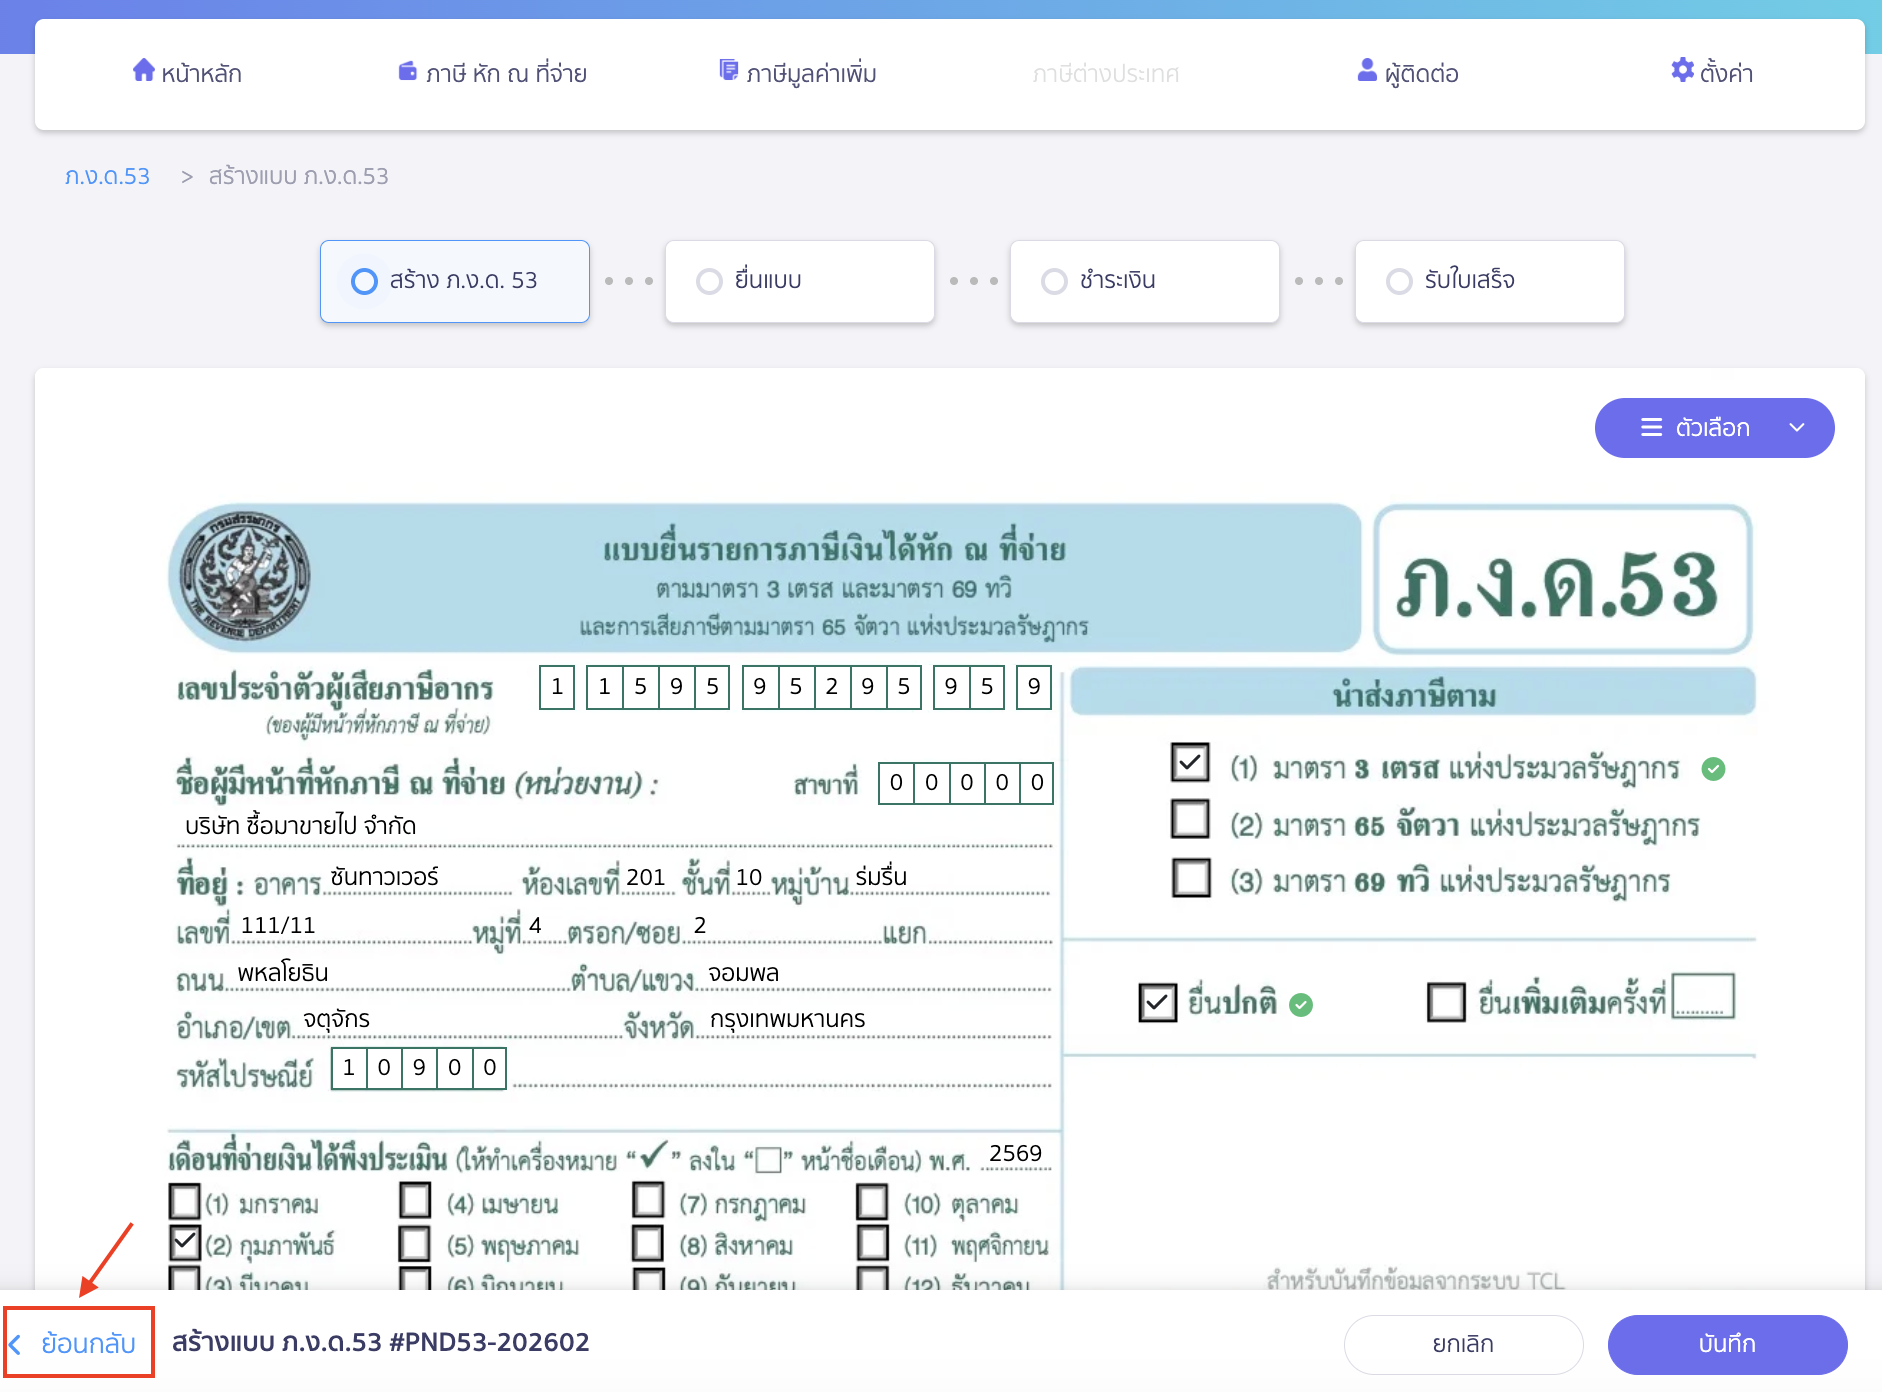
Task: Click the Revenue Department emblem on the form
Action: pos(245,576)
